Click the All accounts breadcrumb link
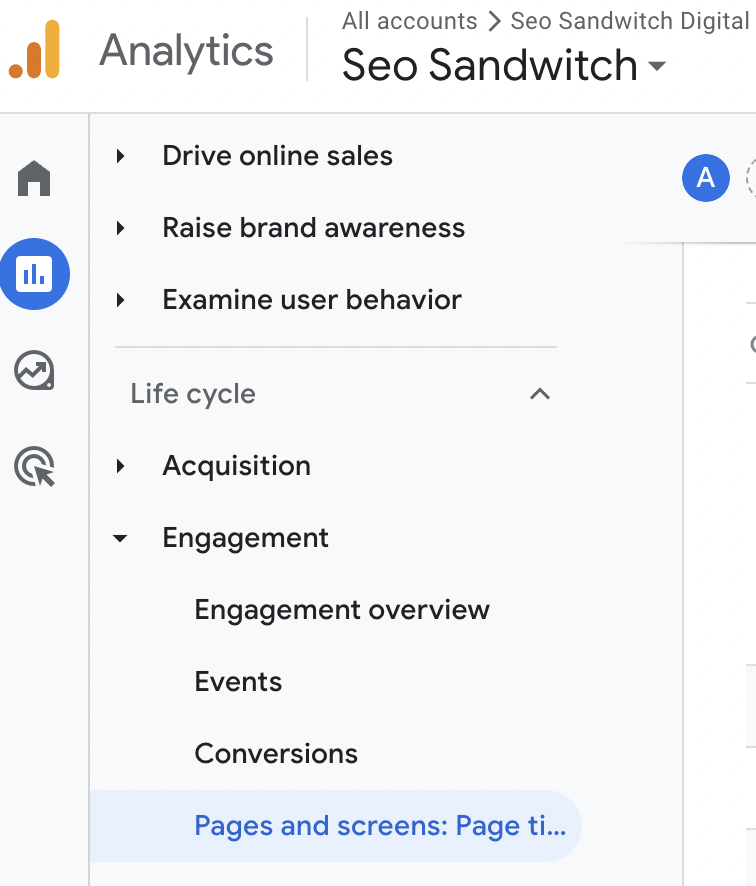This screenshot has width=756, height=886. tap(409, 21)
